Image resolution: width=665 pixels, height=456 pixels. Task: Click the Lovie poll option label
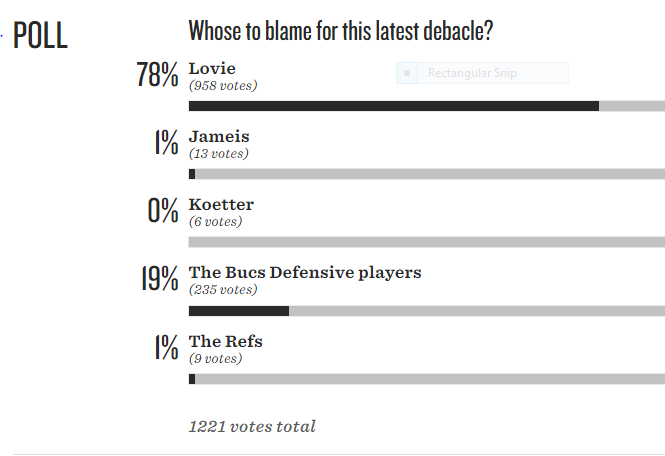coord(212,69)
